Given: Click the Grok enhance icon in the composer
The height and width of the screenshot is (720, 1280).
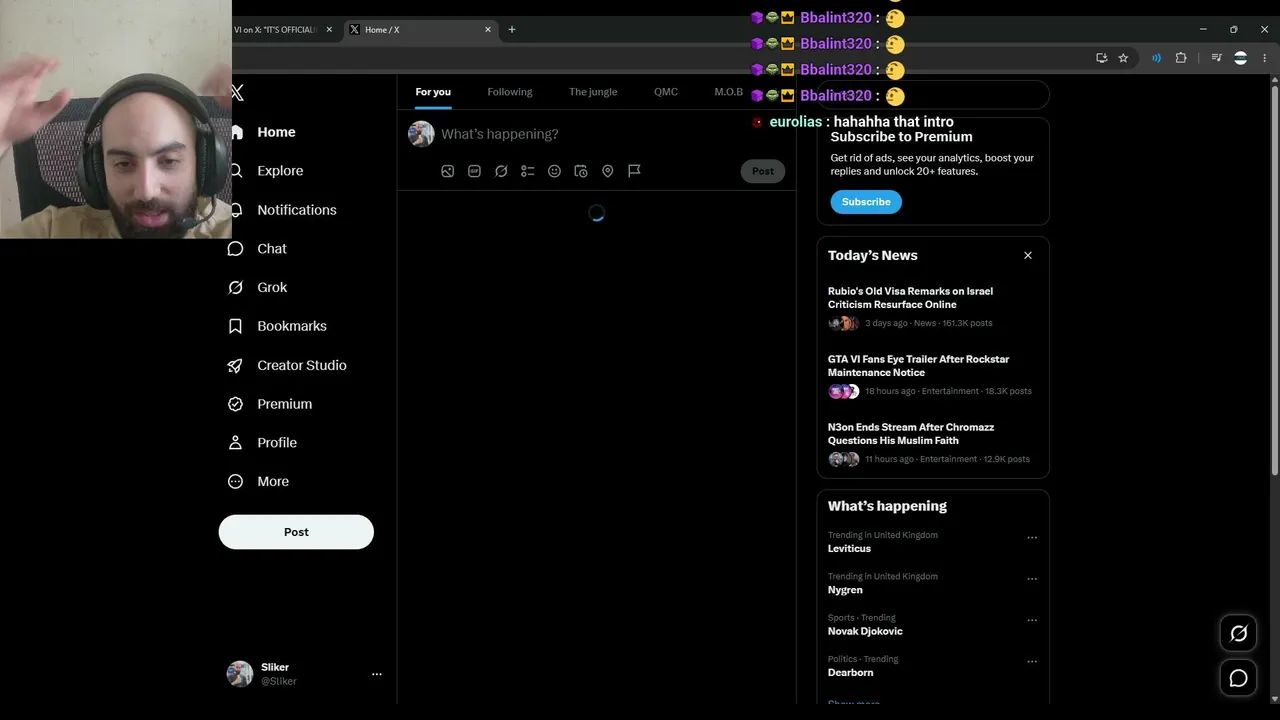Looking at the screenshot, I should coord(501,171).
